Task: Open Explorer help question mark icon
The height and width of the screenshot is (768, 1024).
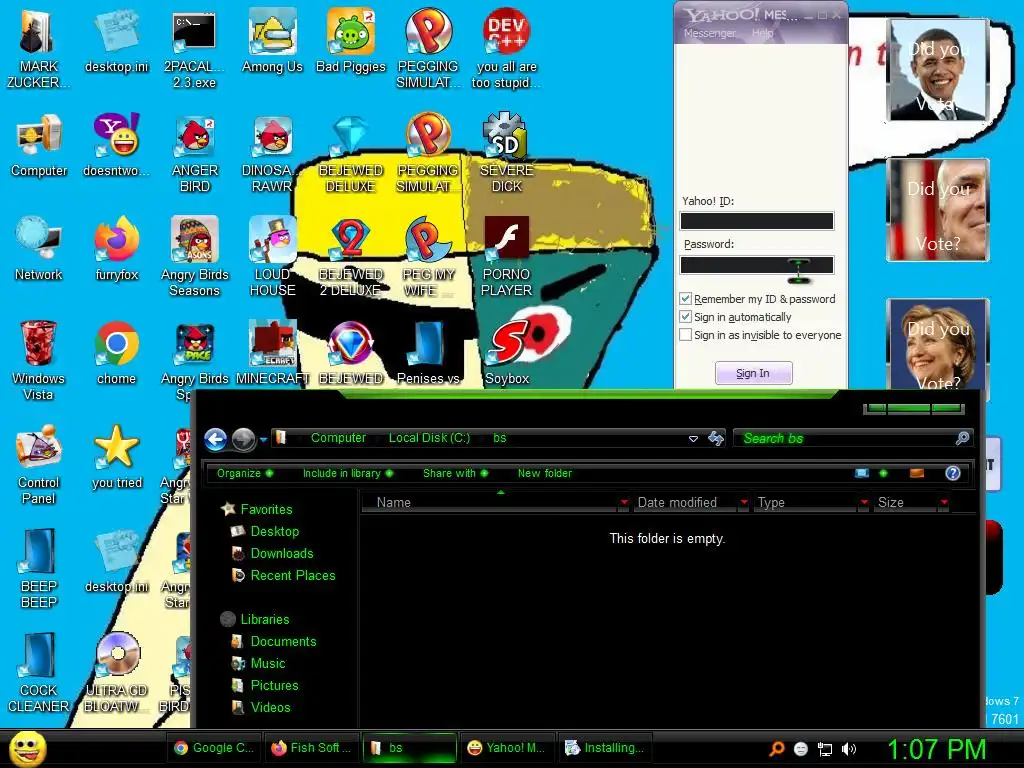Action: (953, 473)
